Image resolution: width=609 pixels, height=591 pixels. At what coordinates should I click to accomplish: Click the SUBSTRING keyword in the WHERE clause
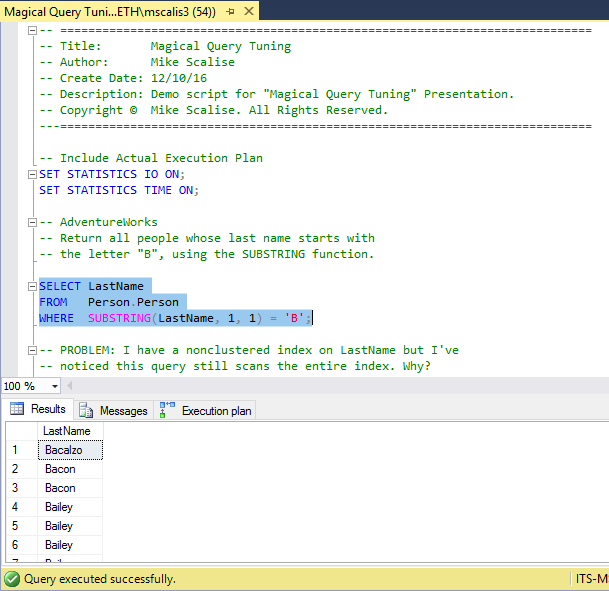point(119,318)
